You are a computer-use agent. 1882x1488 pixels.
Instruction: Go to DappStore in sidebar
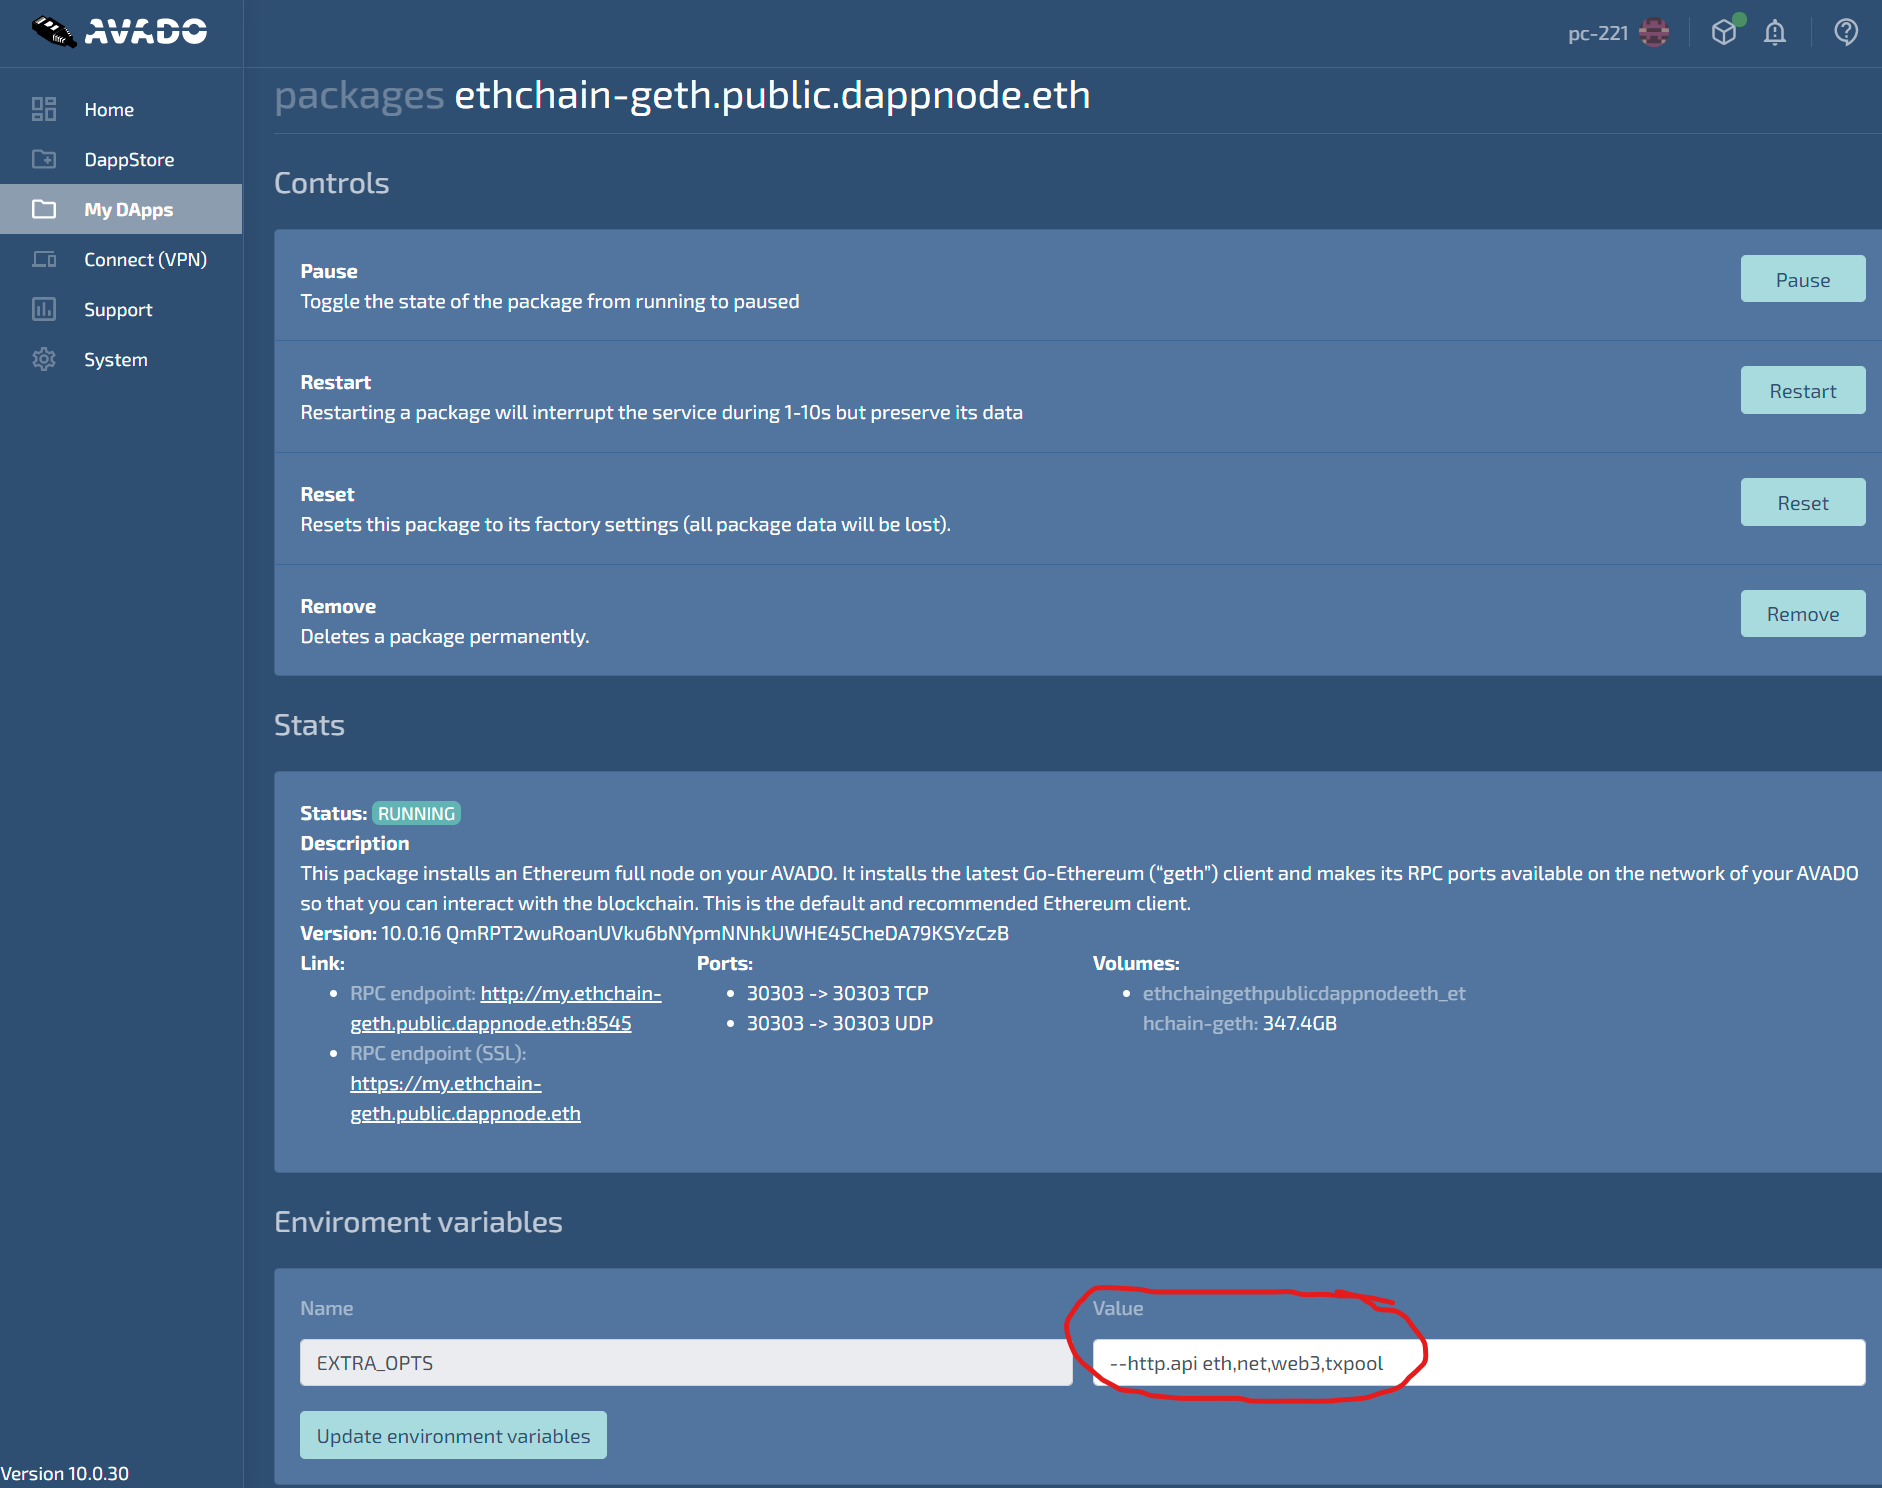pos(129,159)
